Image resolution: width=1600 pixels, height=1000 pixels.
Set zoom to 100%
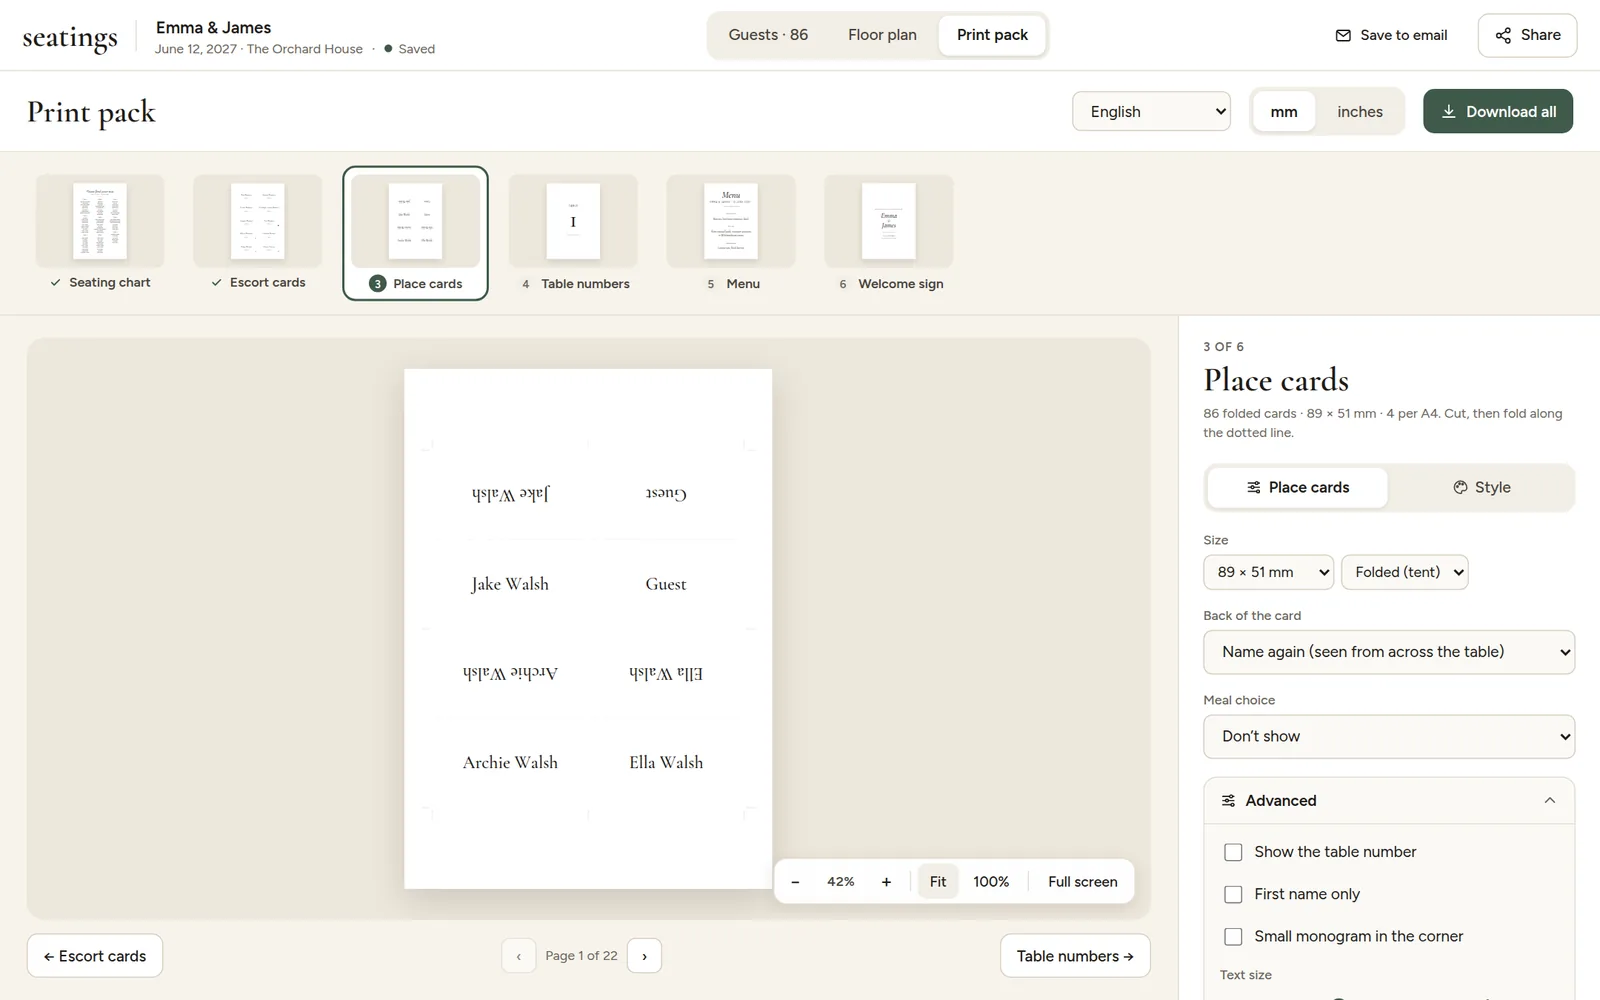click(991, 882)
